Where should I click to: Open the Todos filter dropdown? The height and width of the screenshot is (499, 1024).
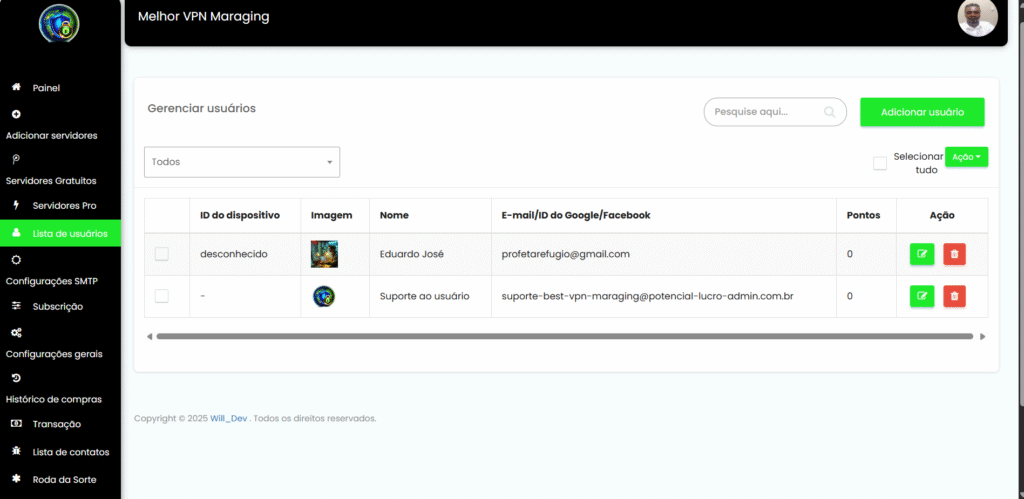pyautogui.click(x=242, y=162)
